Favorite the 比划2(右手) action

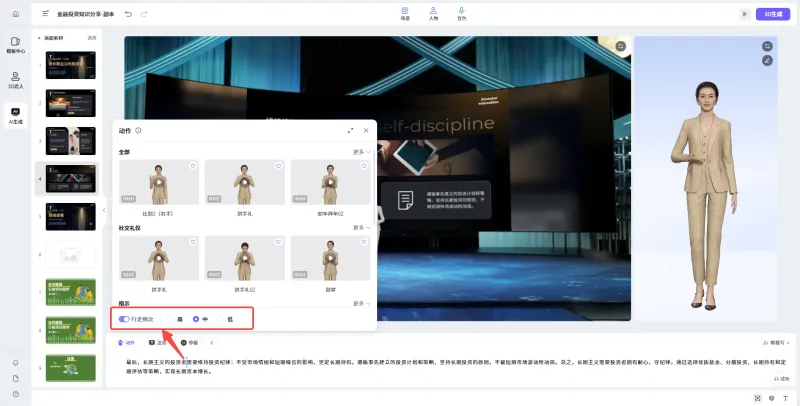pyautogui.click(x=192, y=166)
